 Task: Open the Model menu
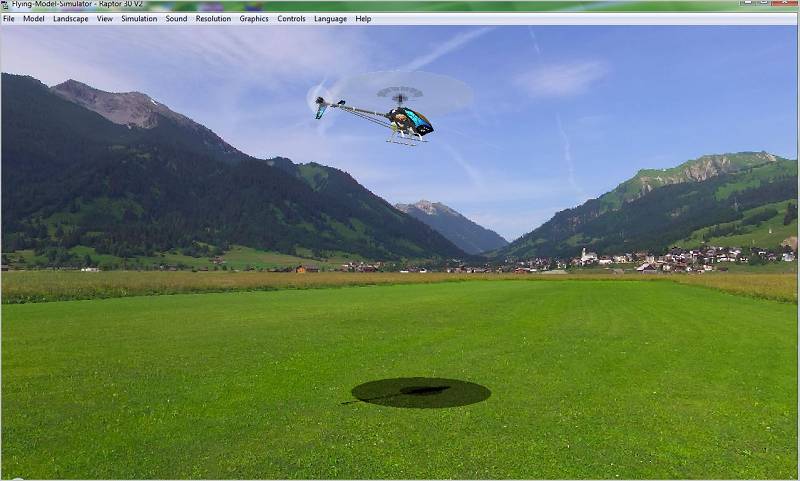(34, 19)
